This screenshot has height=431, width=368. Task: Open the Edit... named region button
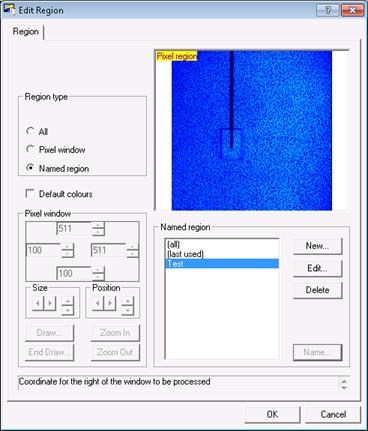[317, 268]
